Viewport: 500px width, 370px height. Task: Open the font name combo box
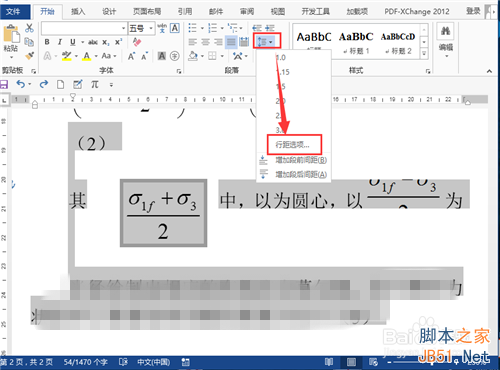(84, 29)
